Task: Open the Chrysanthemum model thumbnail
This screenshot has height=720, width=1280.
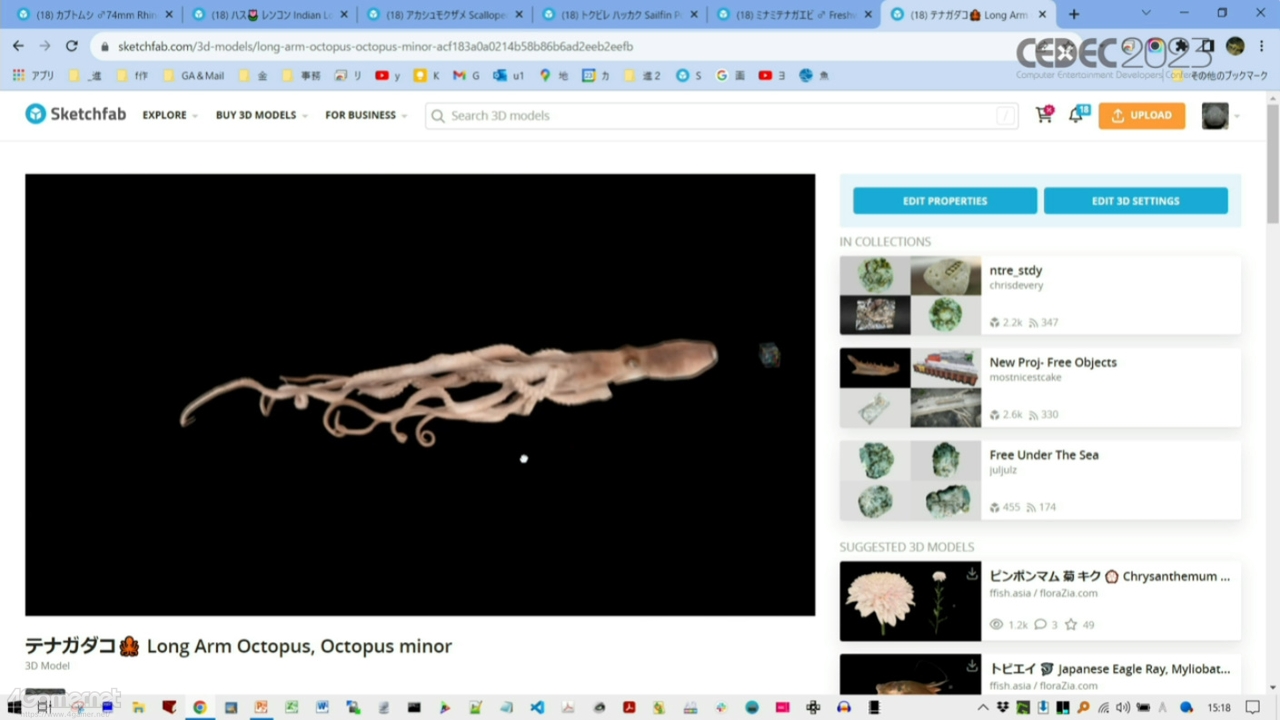Action: click(910, 601)
